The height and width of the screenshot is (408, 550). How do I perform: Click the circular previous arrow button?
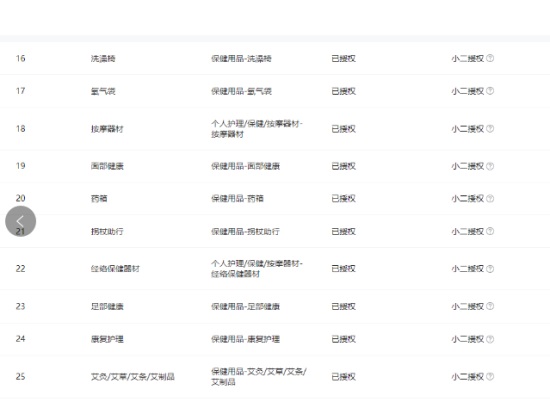(x=20, y=221)
